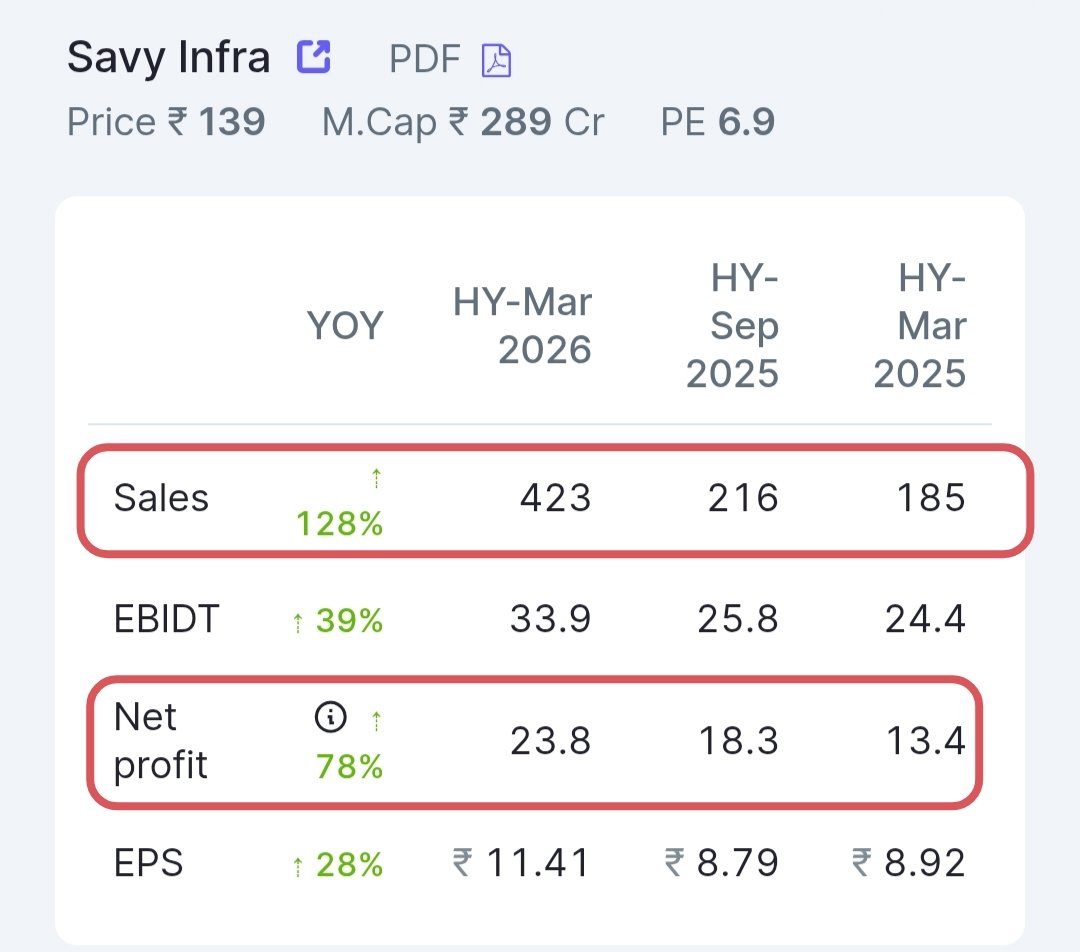
Task: Select the YOY column header
Action: tap(345, 325)
